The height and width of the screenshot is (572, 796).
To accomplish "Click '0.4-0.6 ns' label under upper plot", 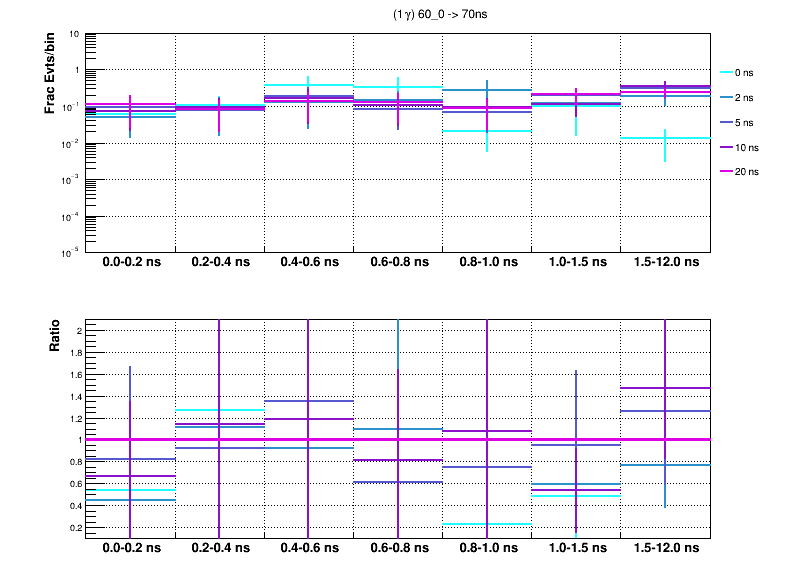I will pyautogui.click(x=309, y=264).
